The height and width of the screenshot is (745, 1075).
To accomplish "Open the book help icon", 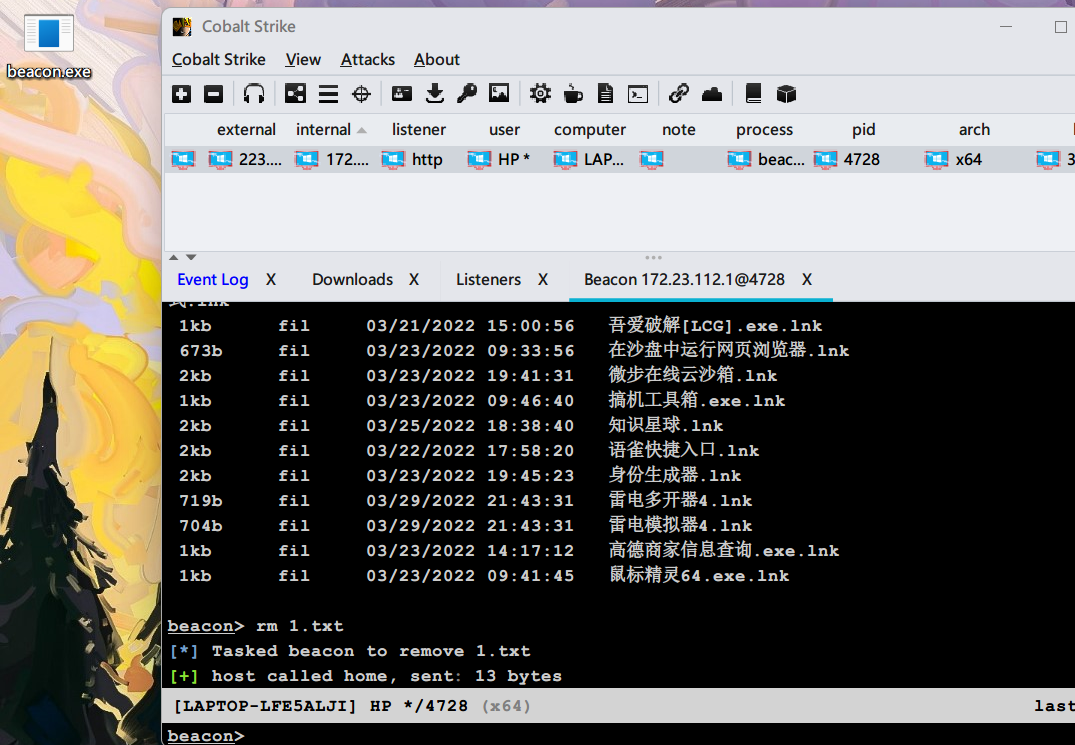I will [753, 94].
